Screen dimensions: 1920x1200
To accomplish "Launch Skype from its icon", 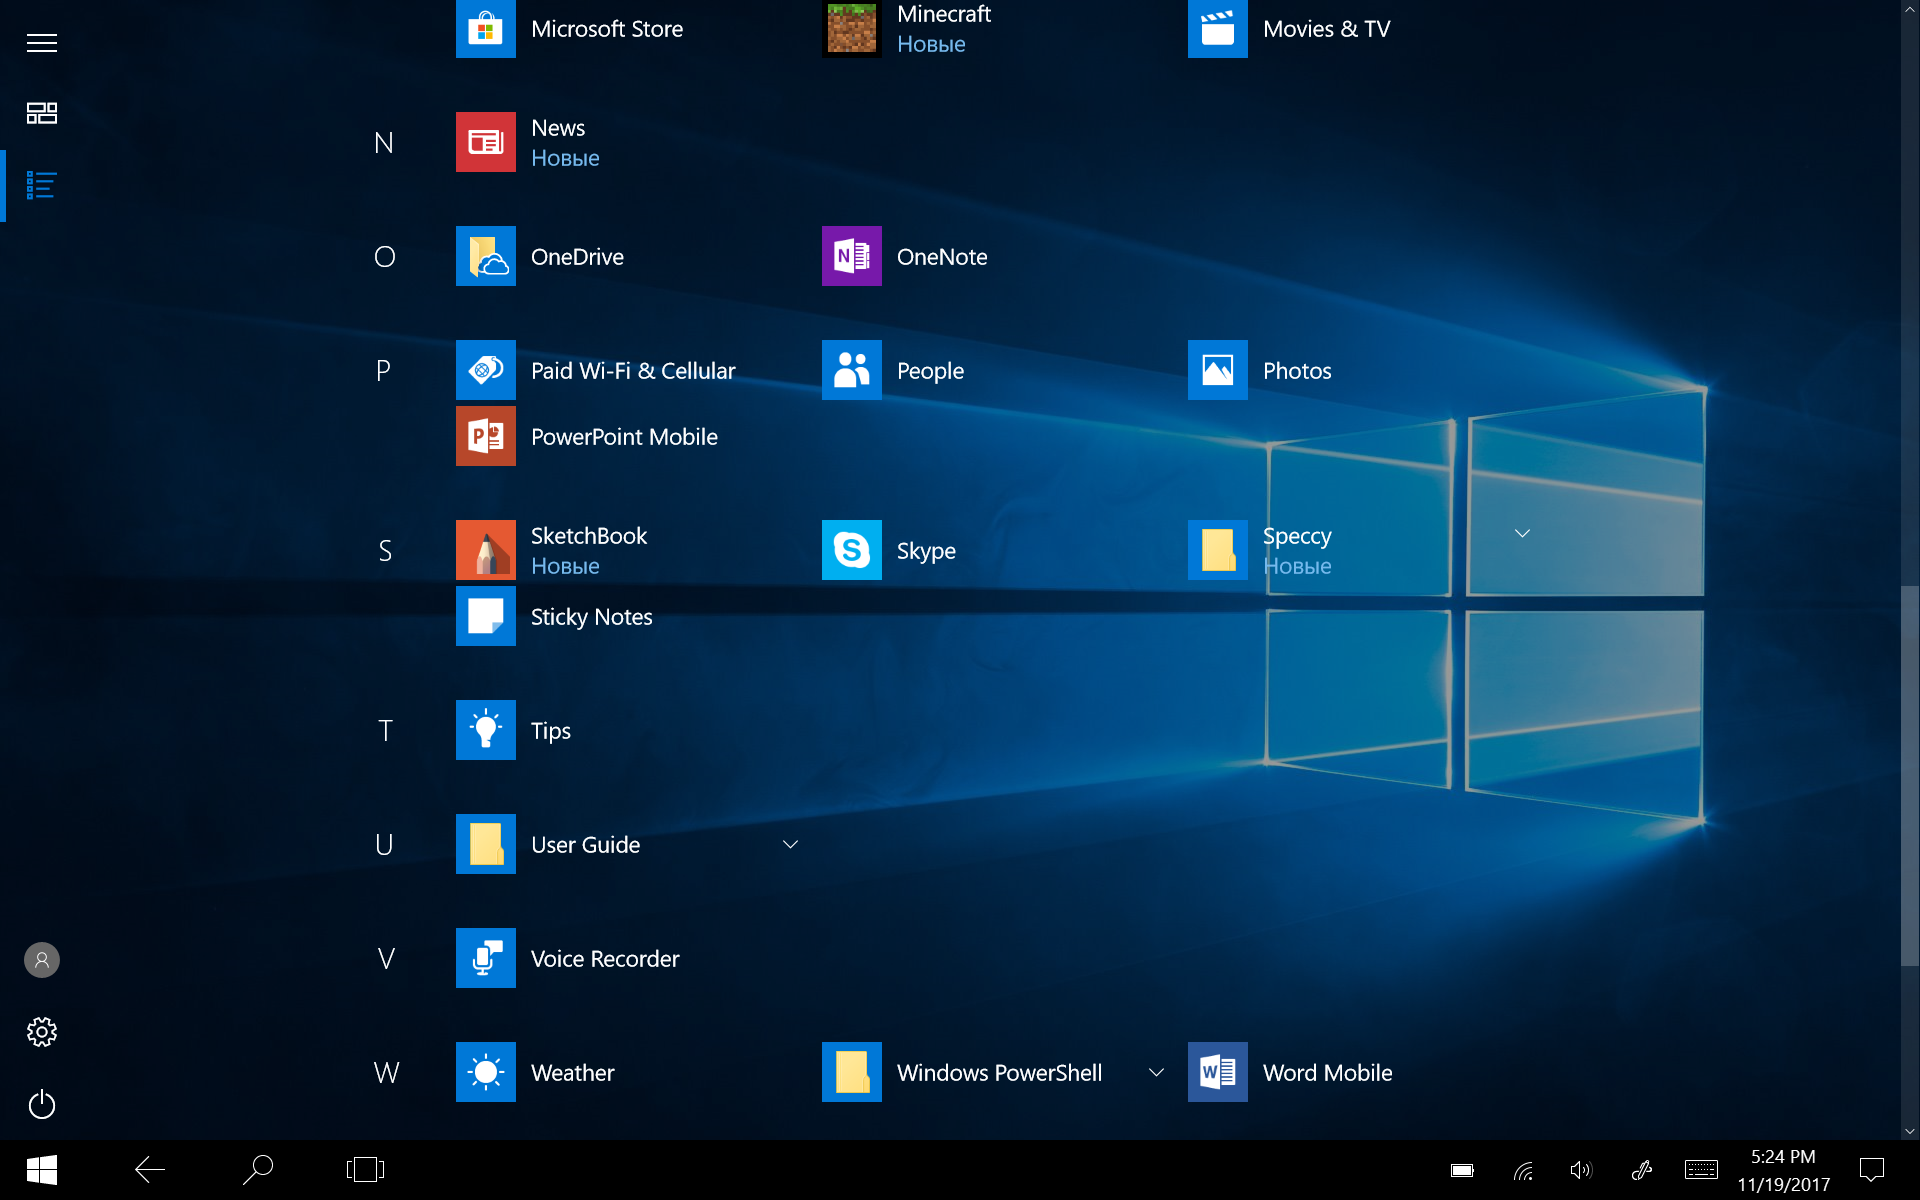I will 852,550.
